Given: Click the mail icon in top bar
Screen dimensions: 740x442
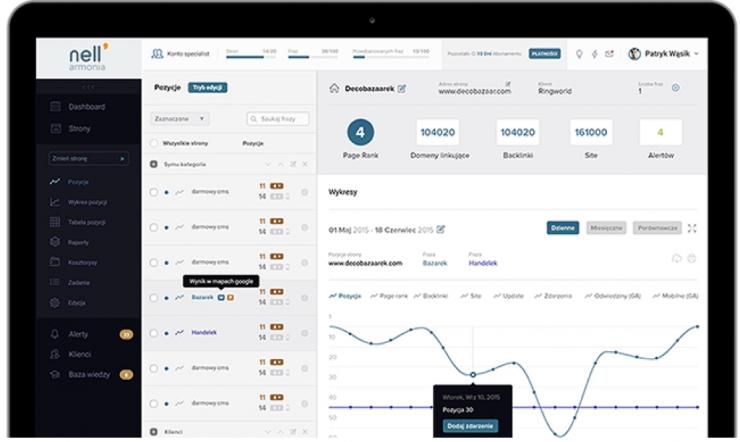Looking at the screenshot, I should click(609, 54).
